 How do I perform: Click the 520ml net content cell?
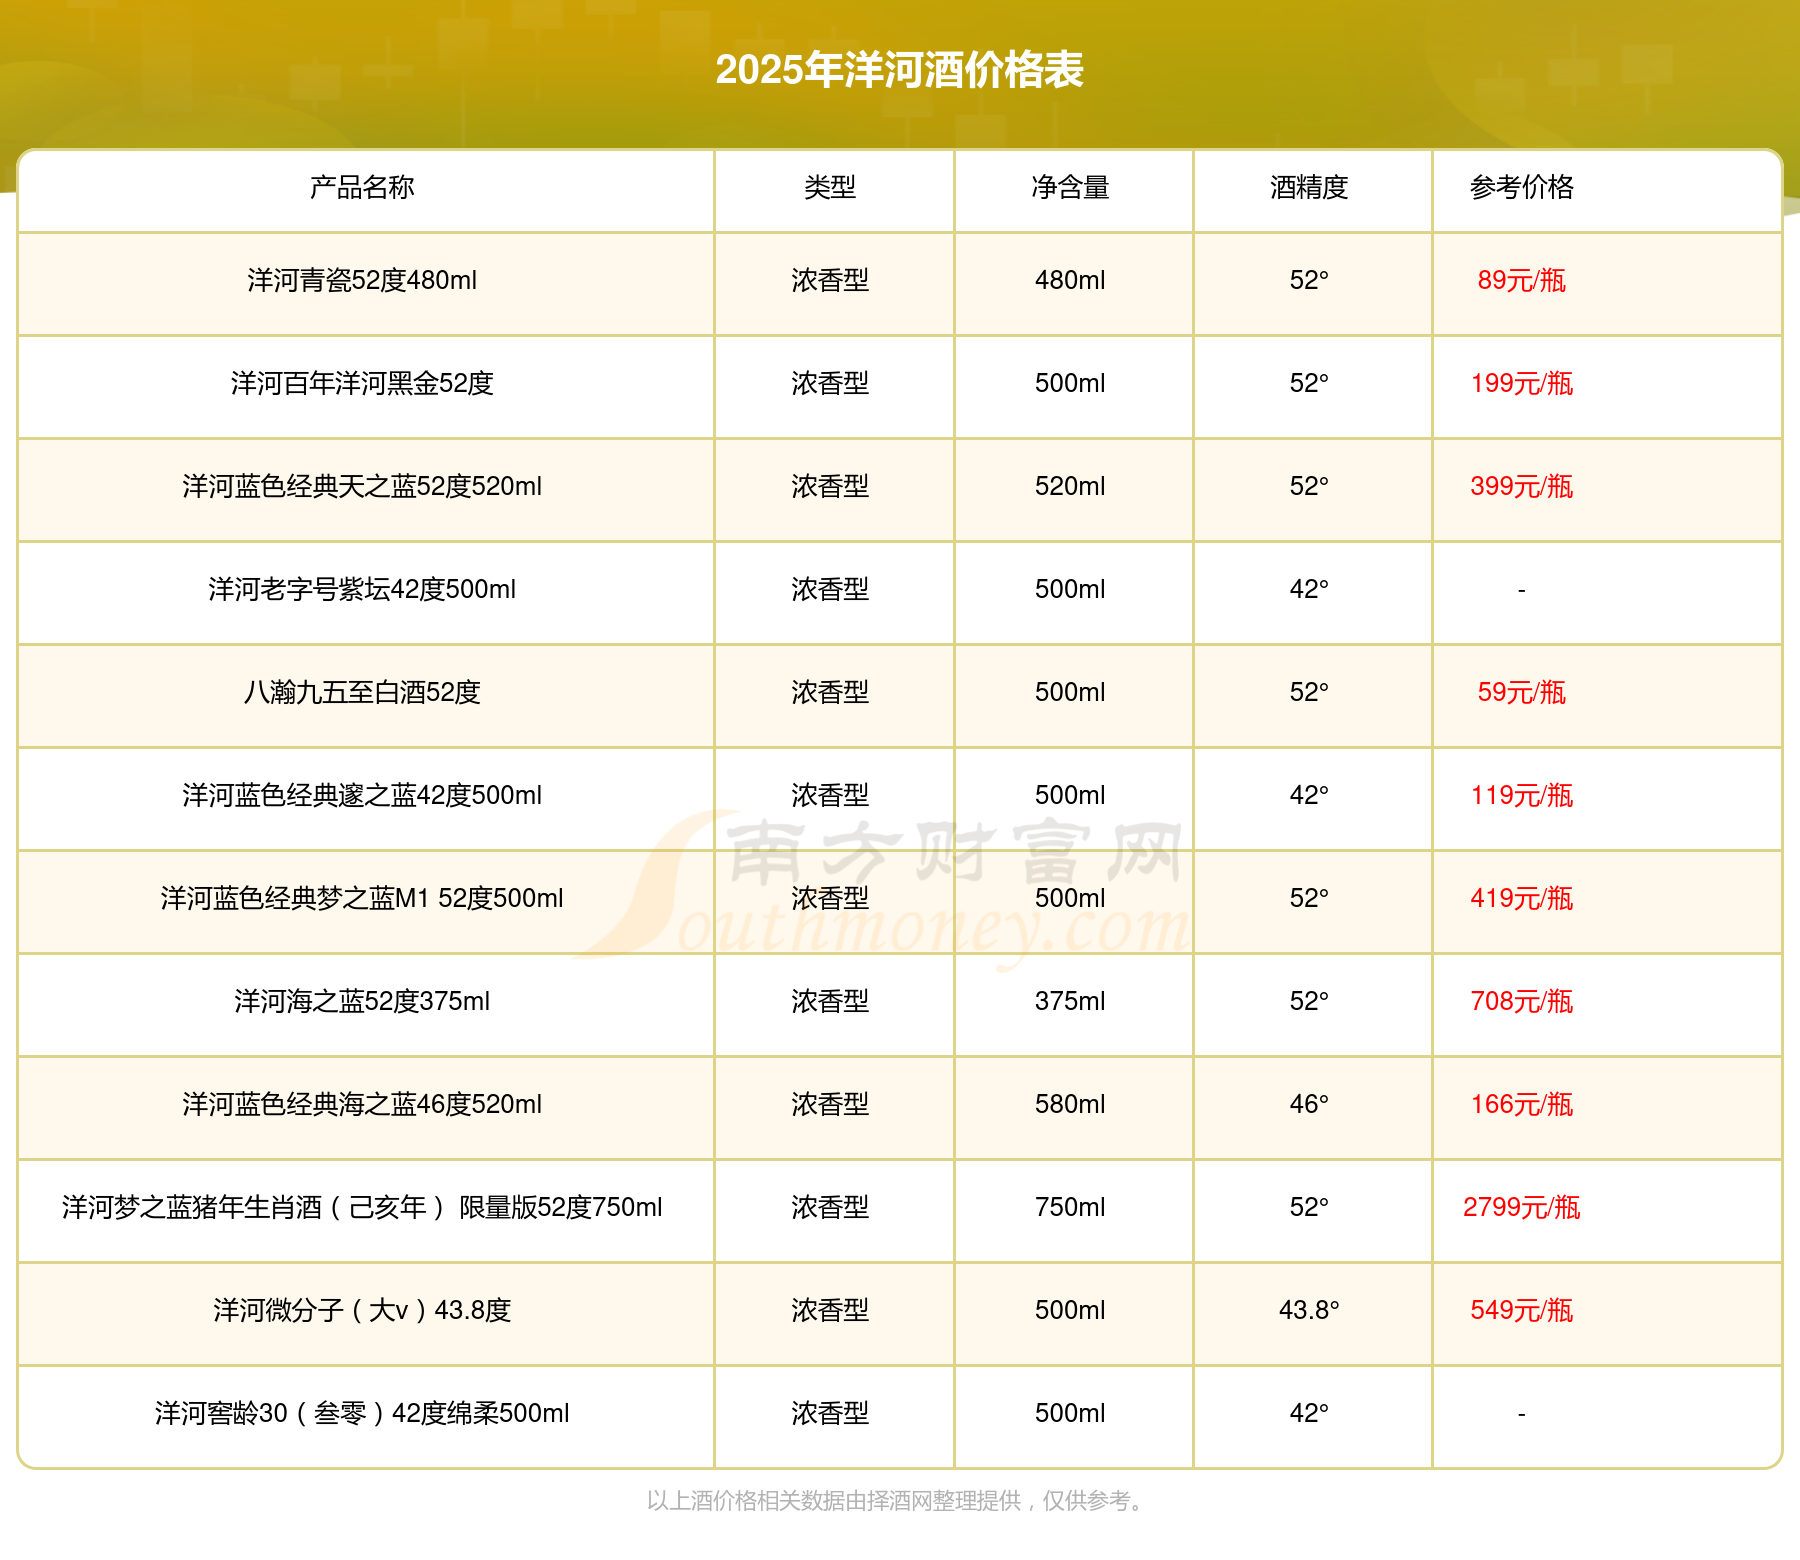pyautogui.click(x=1070, y=486)
